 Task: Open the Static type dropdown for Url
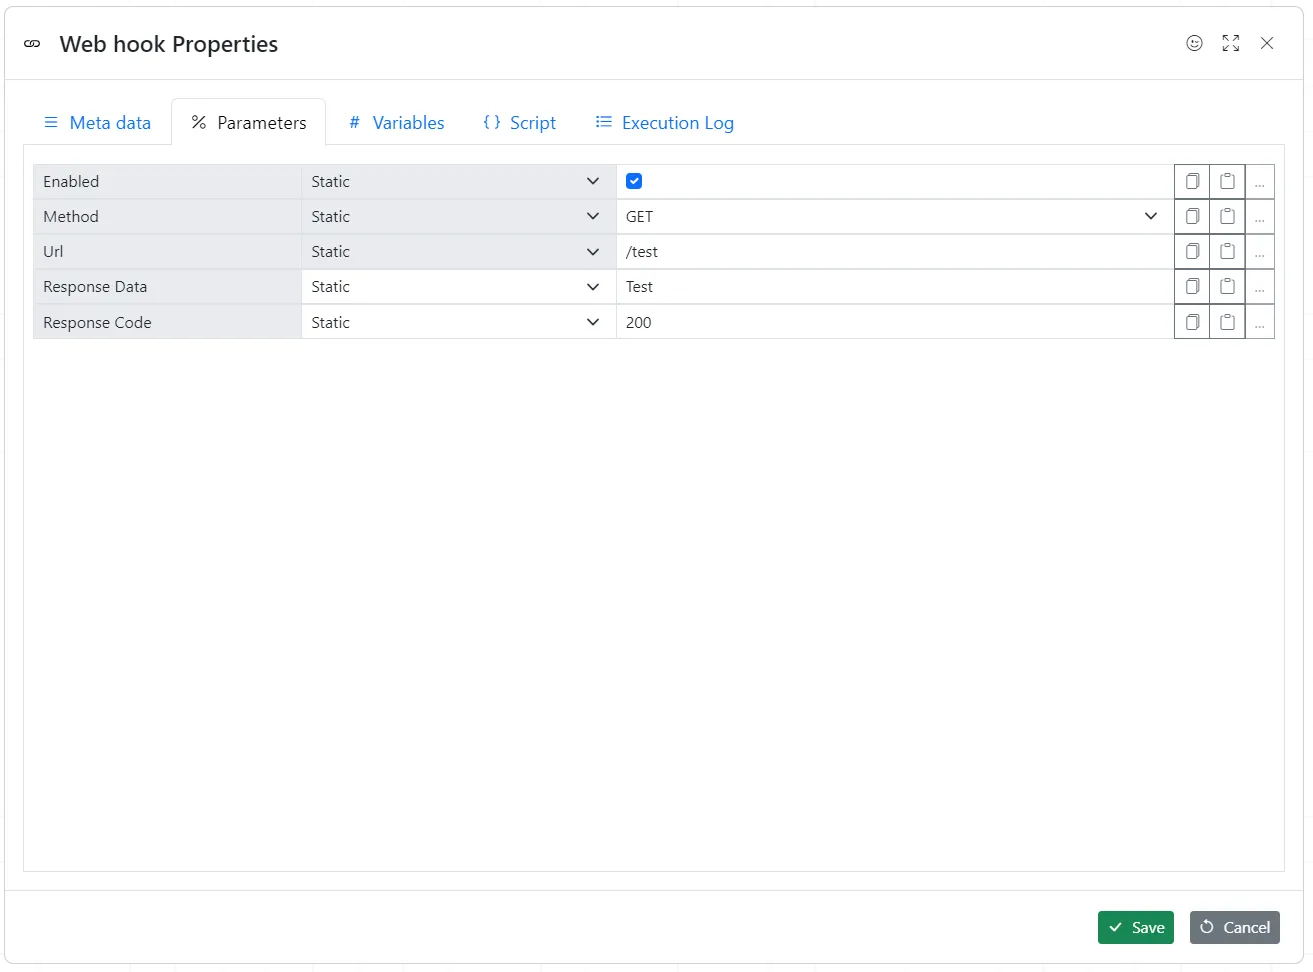pos(592,251)
